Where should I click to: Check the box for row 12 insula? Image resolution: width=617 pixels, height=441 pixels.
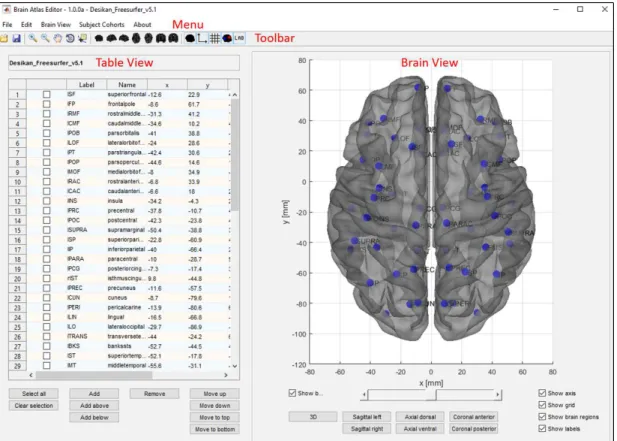[x=46, y=201]
